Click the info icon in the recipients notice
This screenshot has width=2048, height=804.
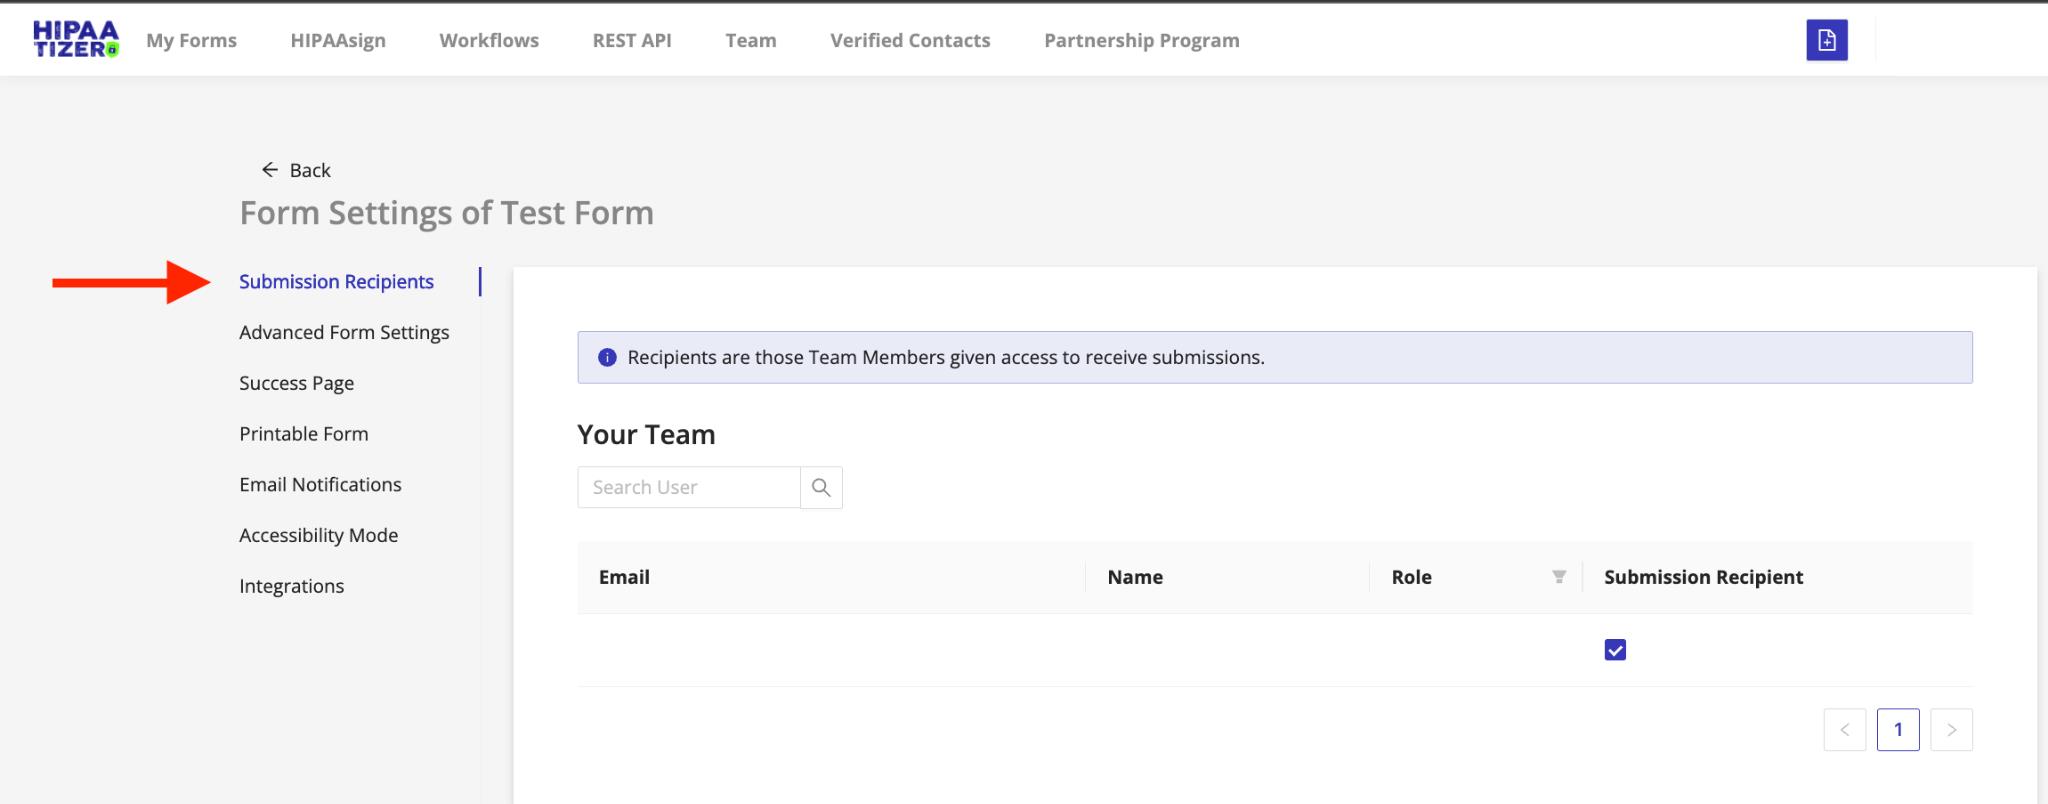coord(607,357)
